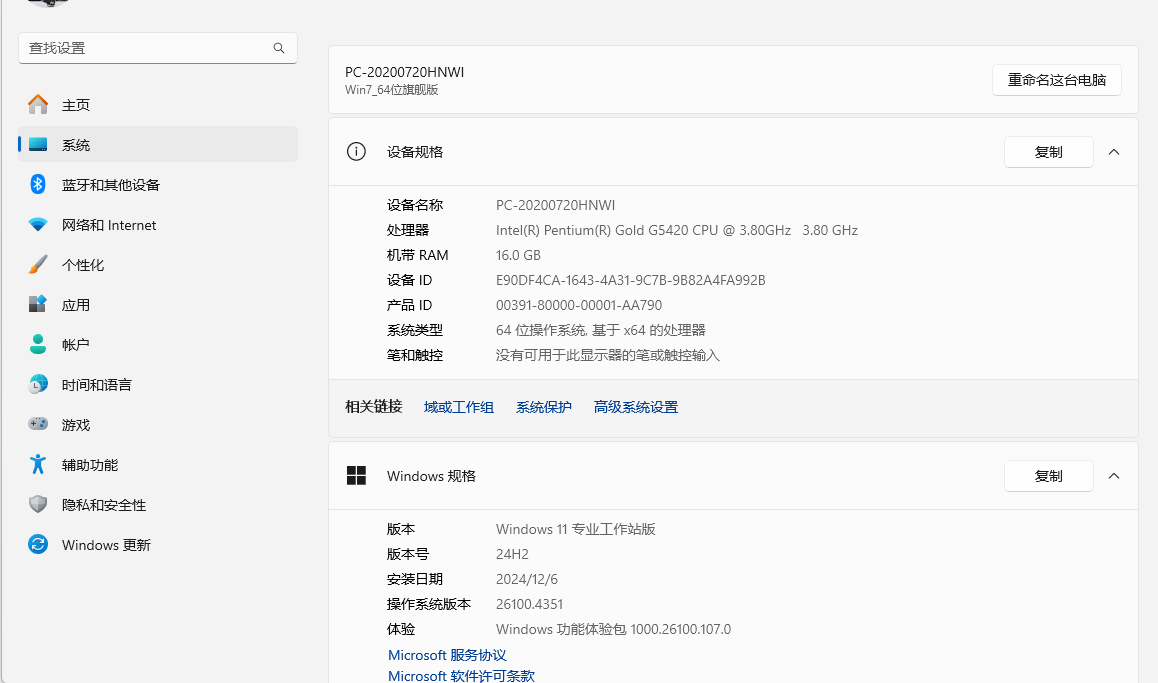Copy device specs with the 复制 button

tap(1049, 152)
